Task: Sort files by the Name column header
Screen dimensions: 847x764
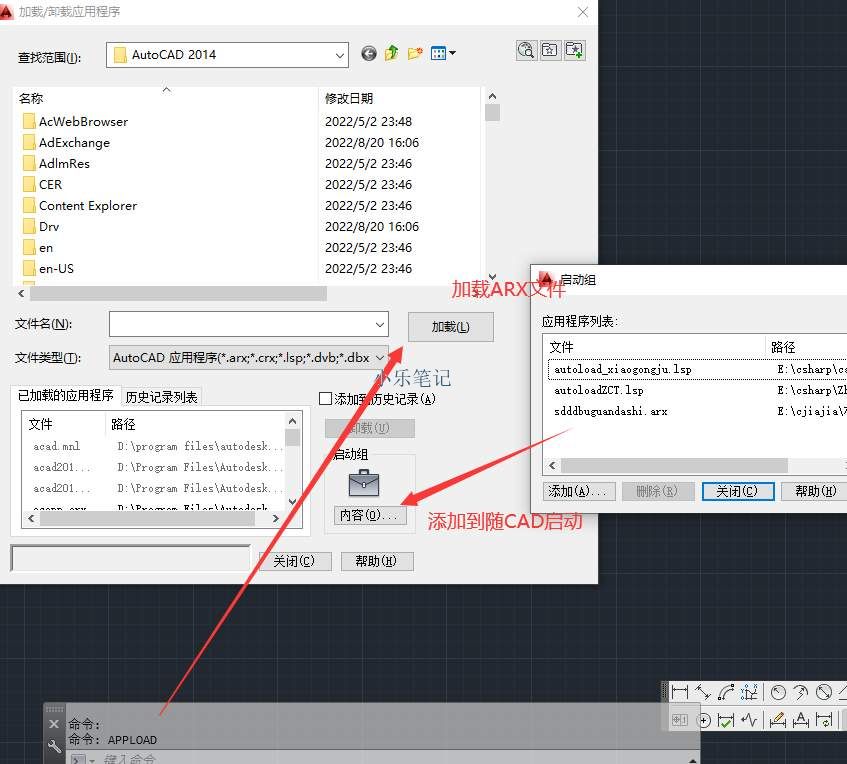Action: (x=165, y=98)
